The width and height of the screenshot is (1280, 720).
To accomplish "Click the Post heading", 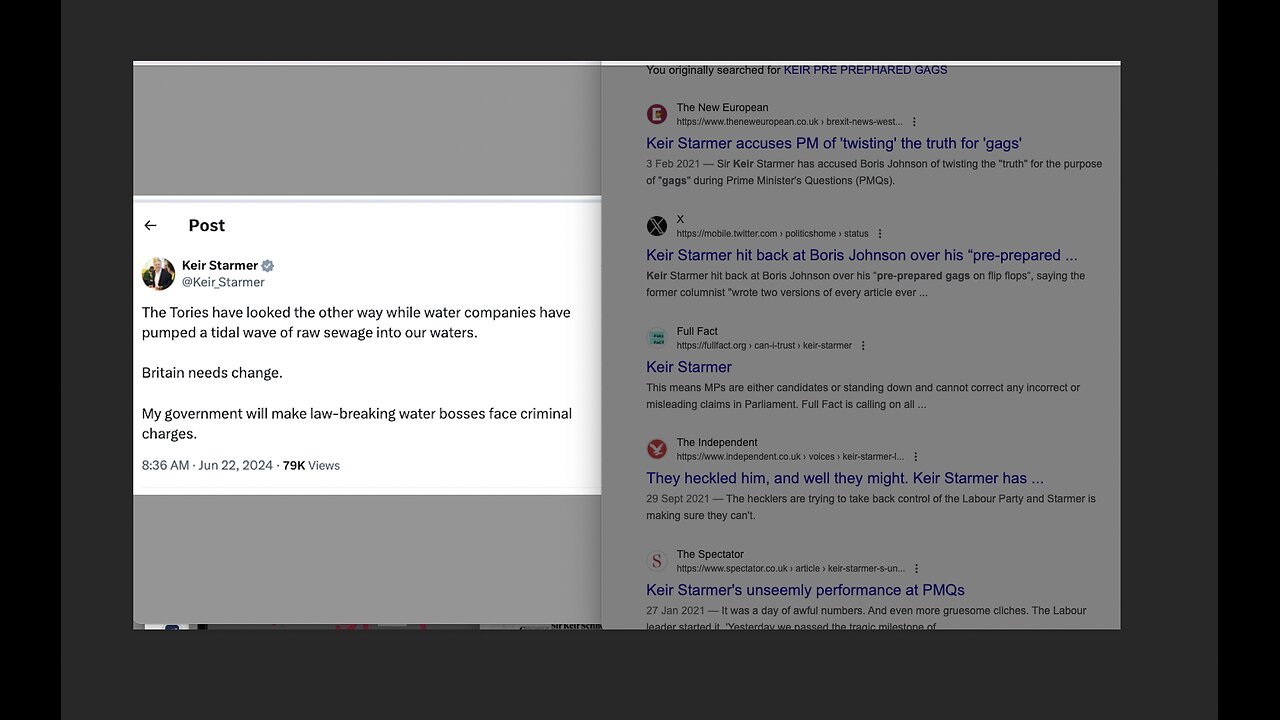I will pyautogui.click(x=207, y=226).
